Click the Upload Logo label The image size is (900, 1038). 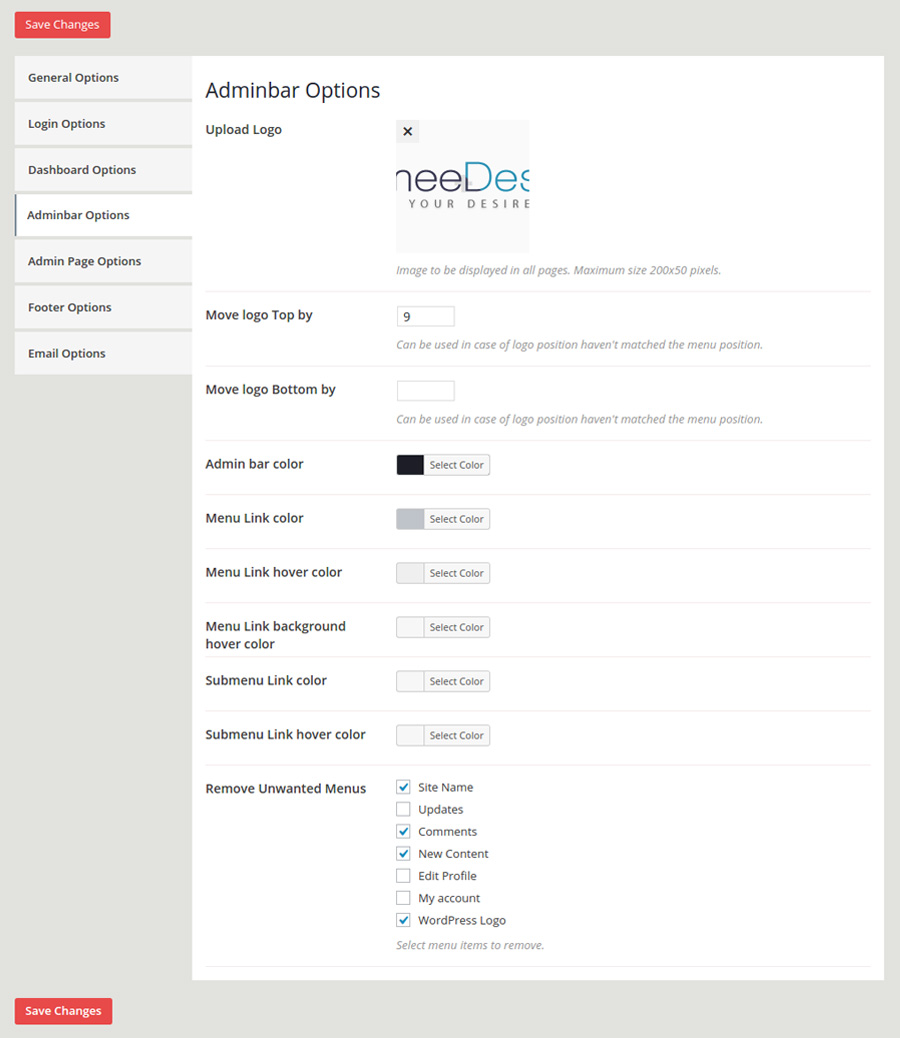coord(244,130)
